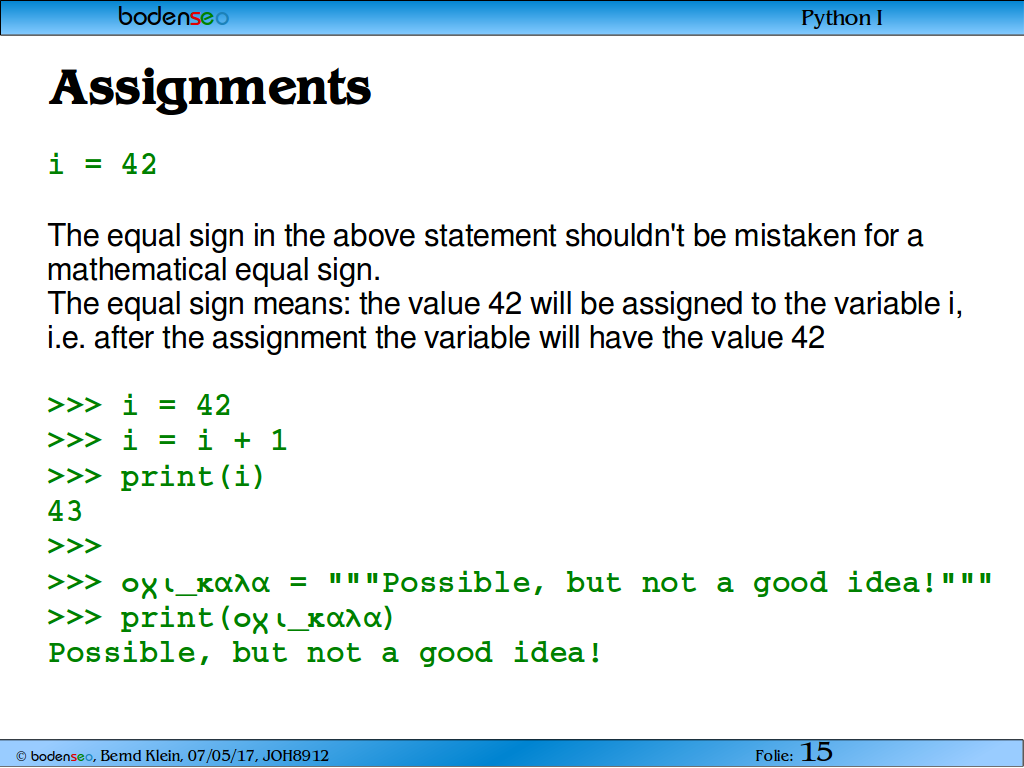
Task: Click the output value "43"
Action: coord(65,511)
